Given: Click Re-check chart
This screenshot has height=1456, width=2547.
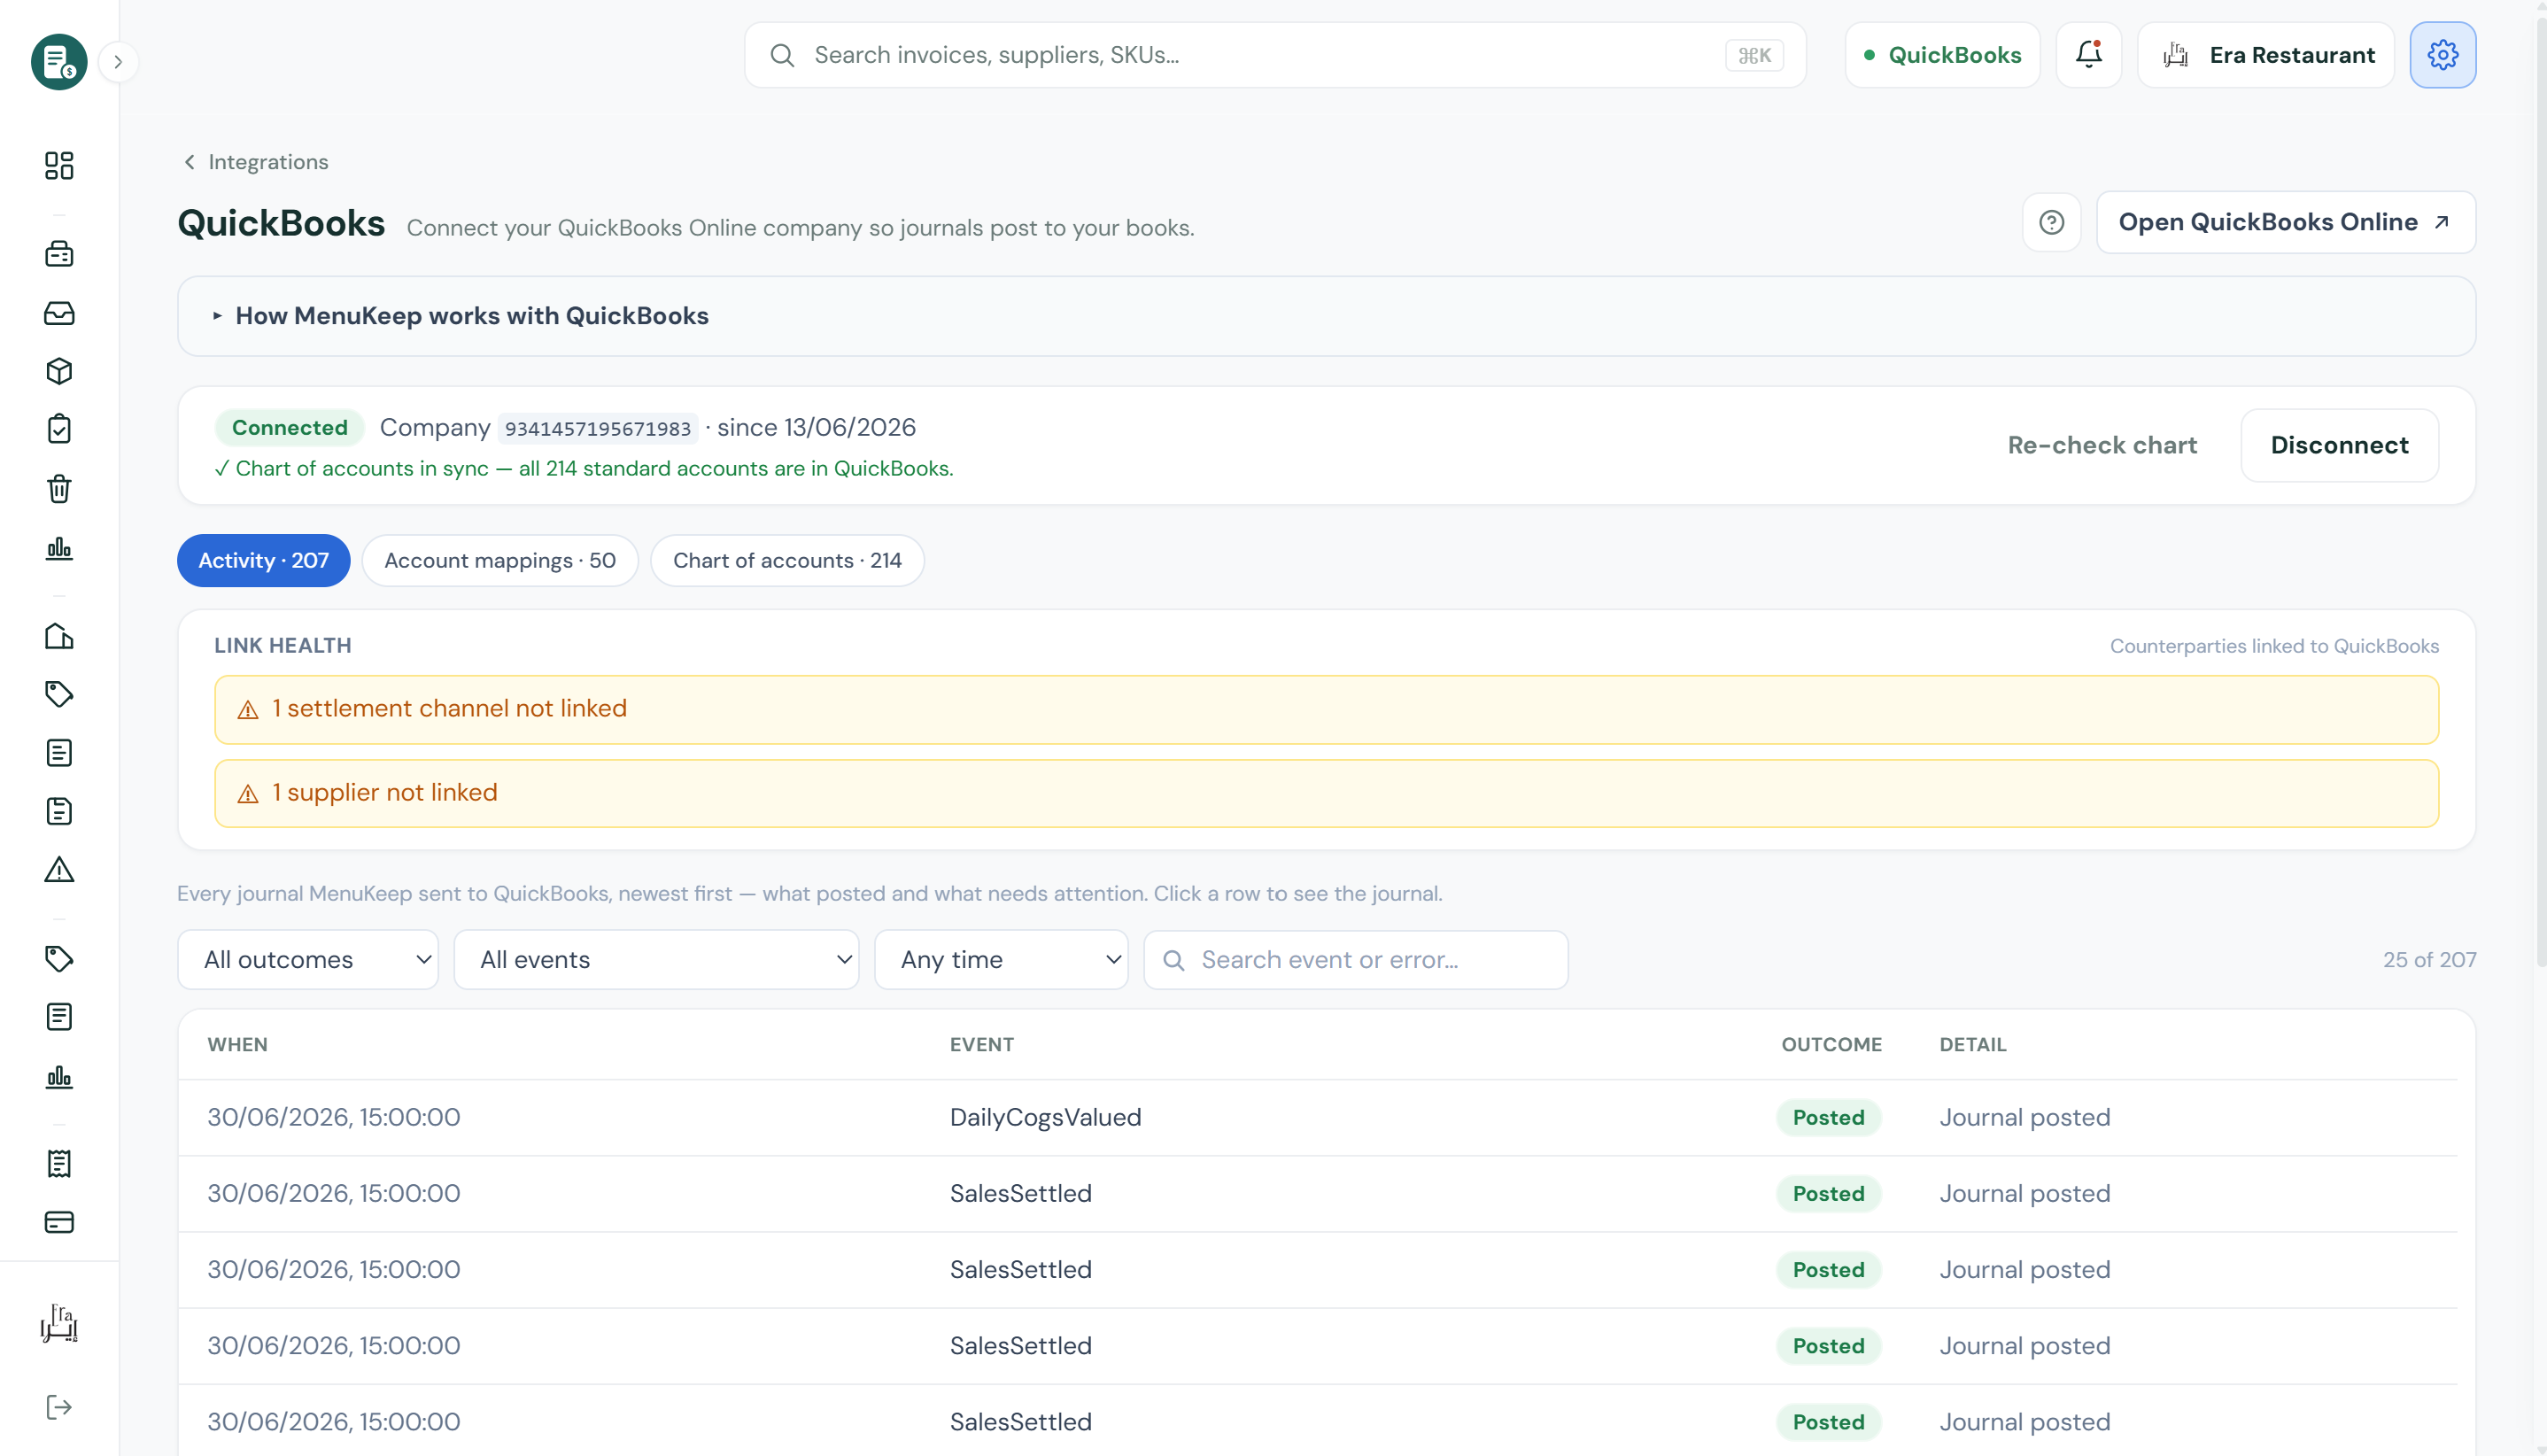Looking at the screenshot, I should 2102,445.
